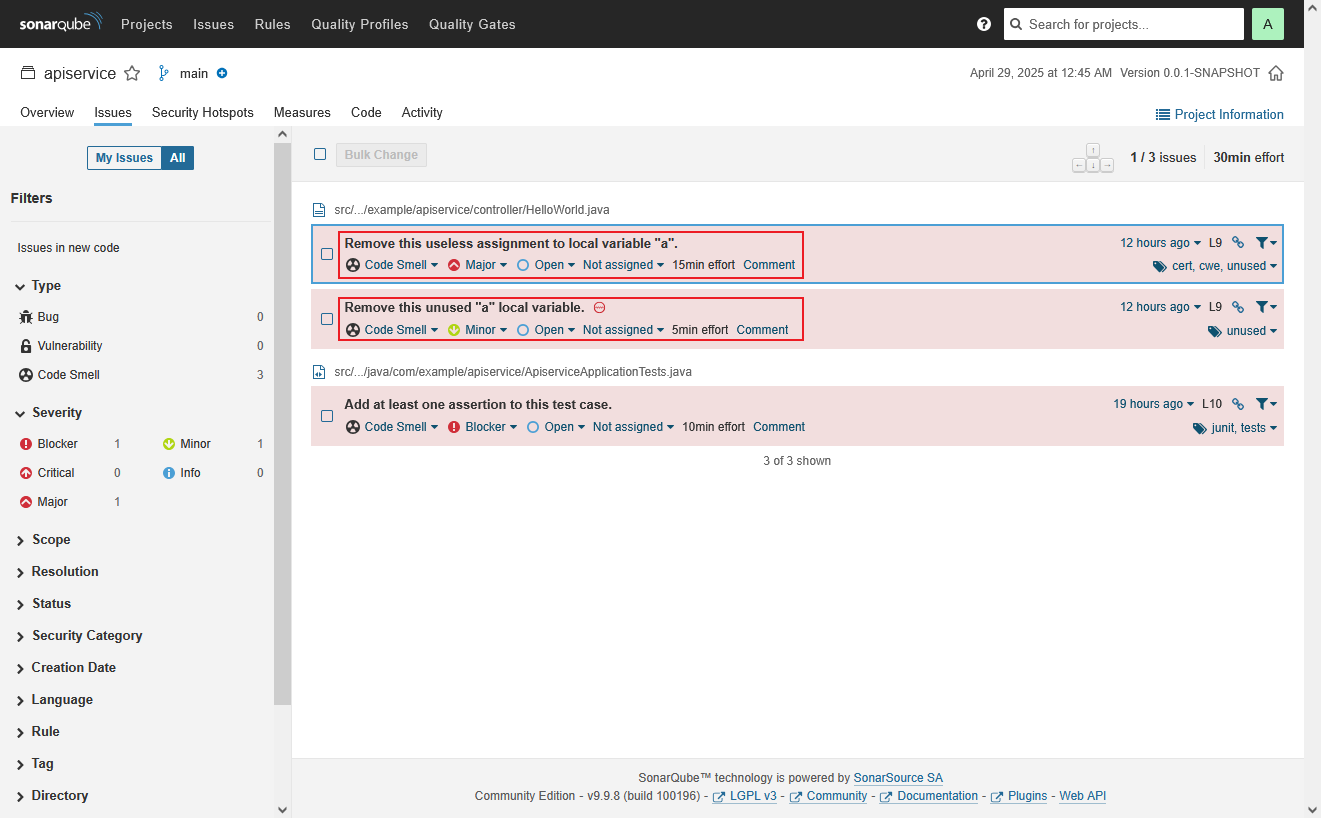Check the useless assignment issue checkbox
This screenshot has height=818, width=1321.
point(327,254)
